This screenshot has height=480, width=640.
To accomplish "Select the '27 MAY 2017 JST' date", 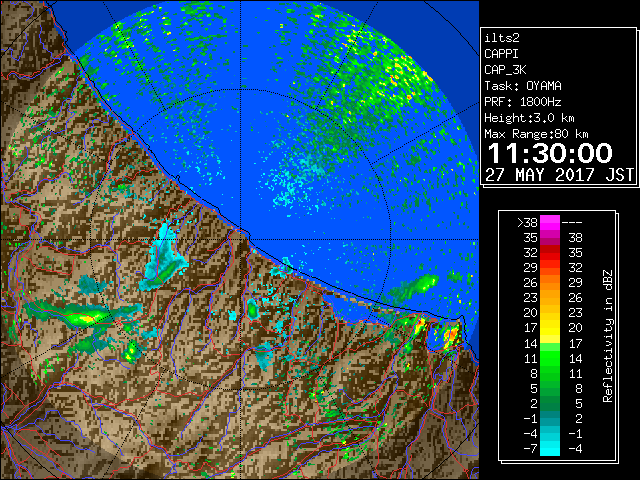I will [559, 175].
